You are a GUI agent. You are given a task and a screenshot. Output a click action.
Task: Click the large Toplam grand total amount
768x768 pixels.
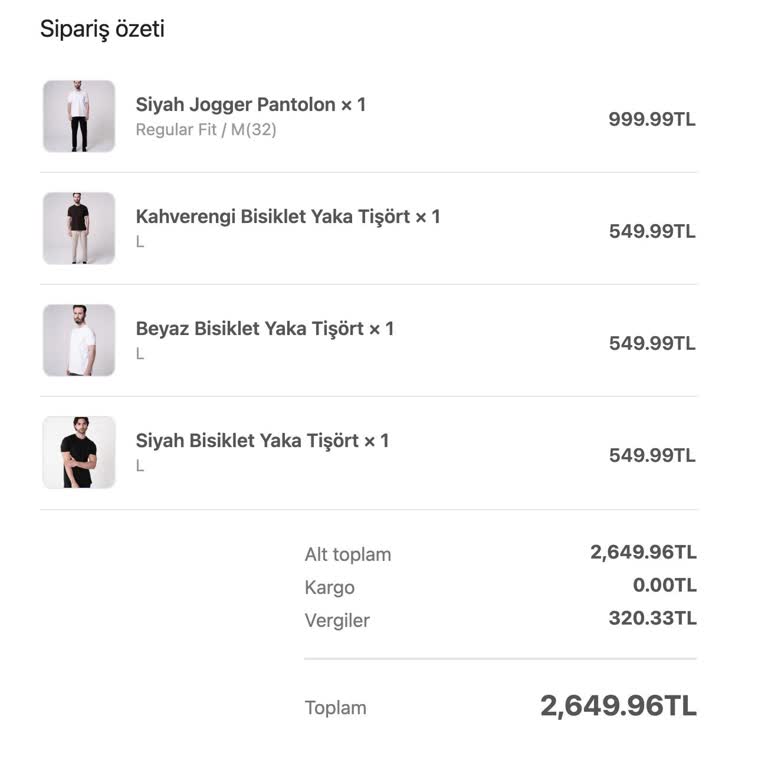(618, 706)
